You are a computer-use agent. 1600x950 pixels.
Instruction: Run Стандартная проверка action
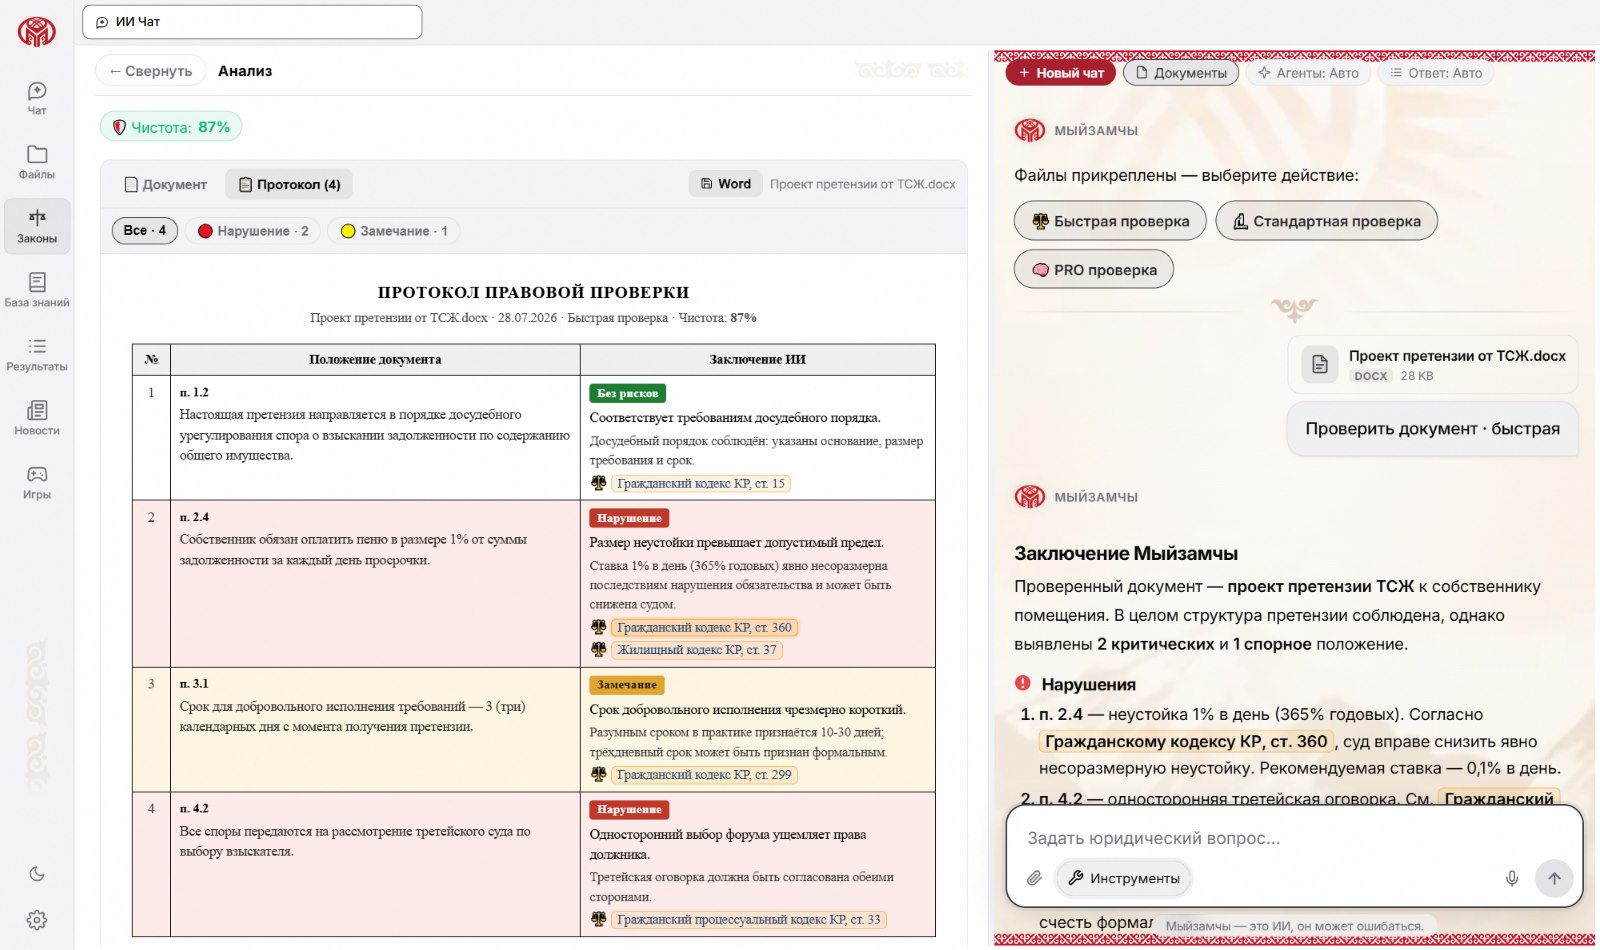[1326, 221]
